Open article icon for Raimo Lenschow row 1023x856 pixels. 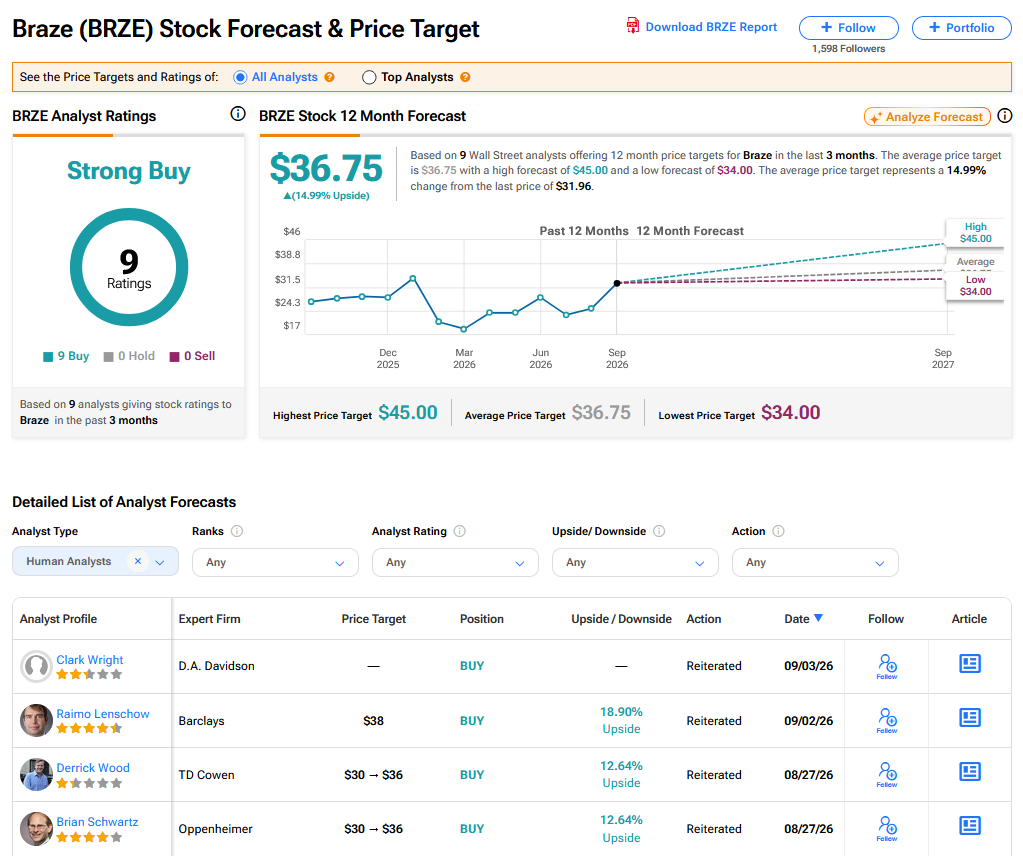(970, 718)
